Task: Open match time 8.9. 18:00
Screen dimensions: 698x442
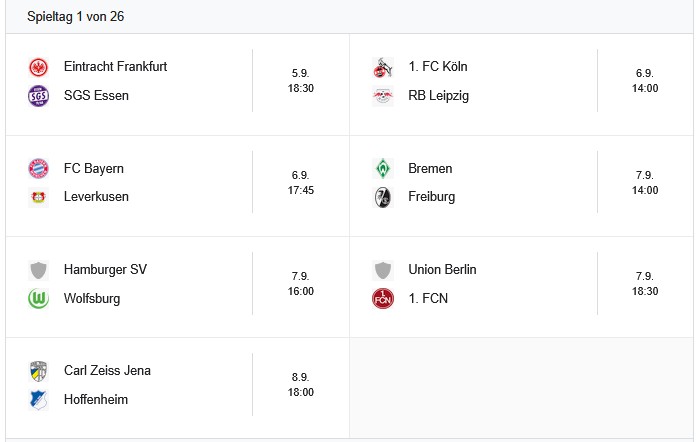Action: pos(301,385)
